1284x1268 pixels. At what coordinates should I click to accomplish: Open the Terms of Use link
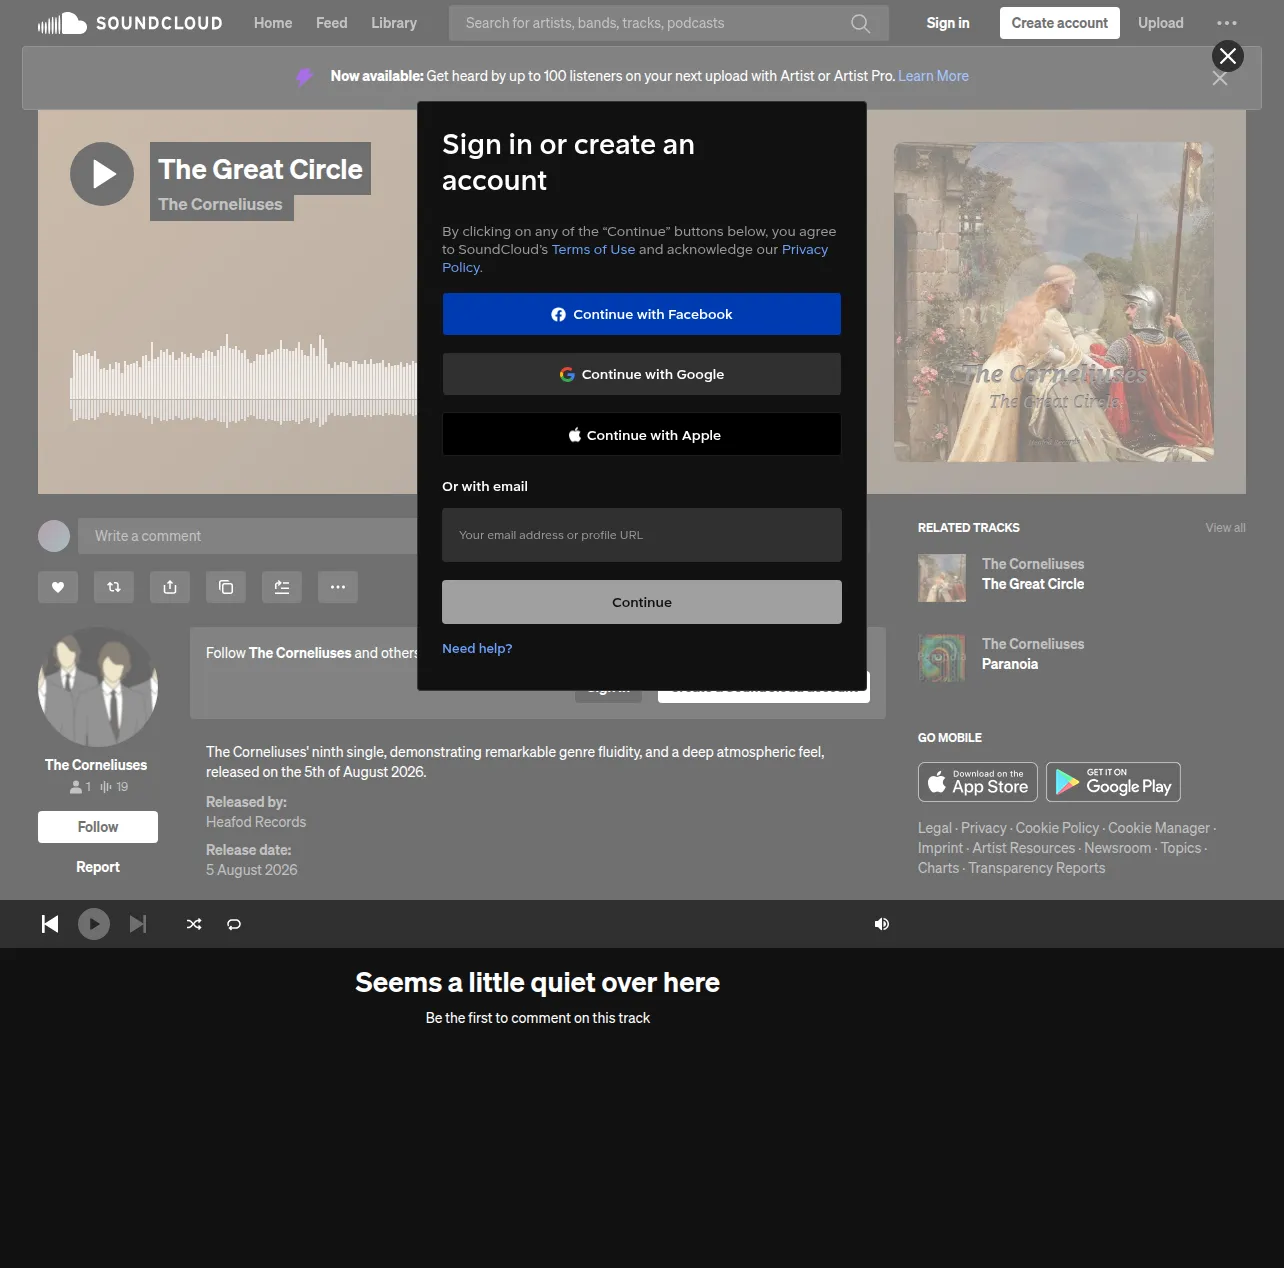point(594,249)
